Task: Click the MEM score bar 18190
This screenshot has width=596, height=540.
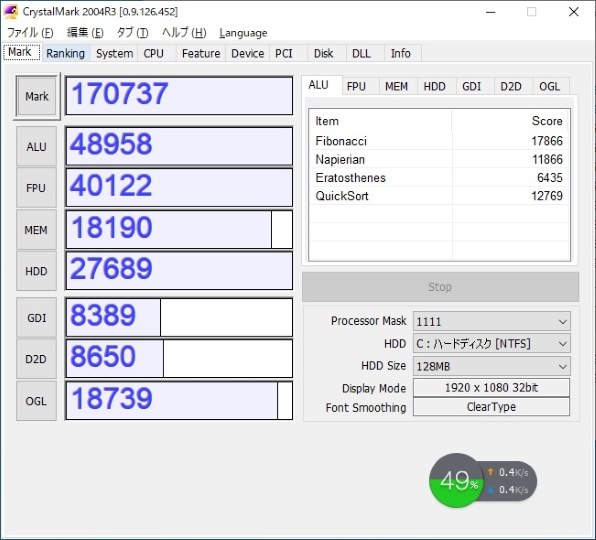Action: (x=179, y=230)
